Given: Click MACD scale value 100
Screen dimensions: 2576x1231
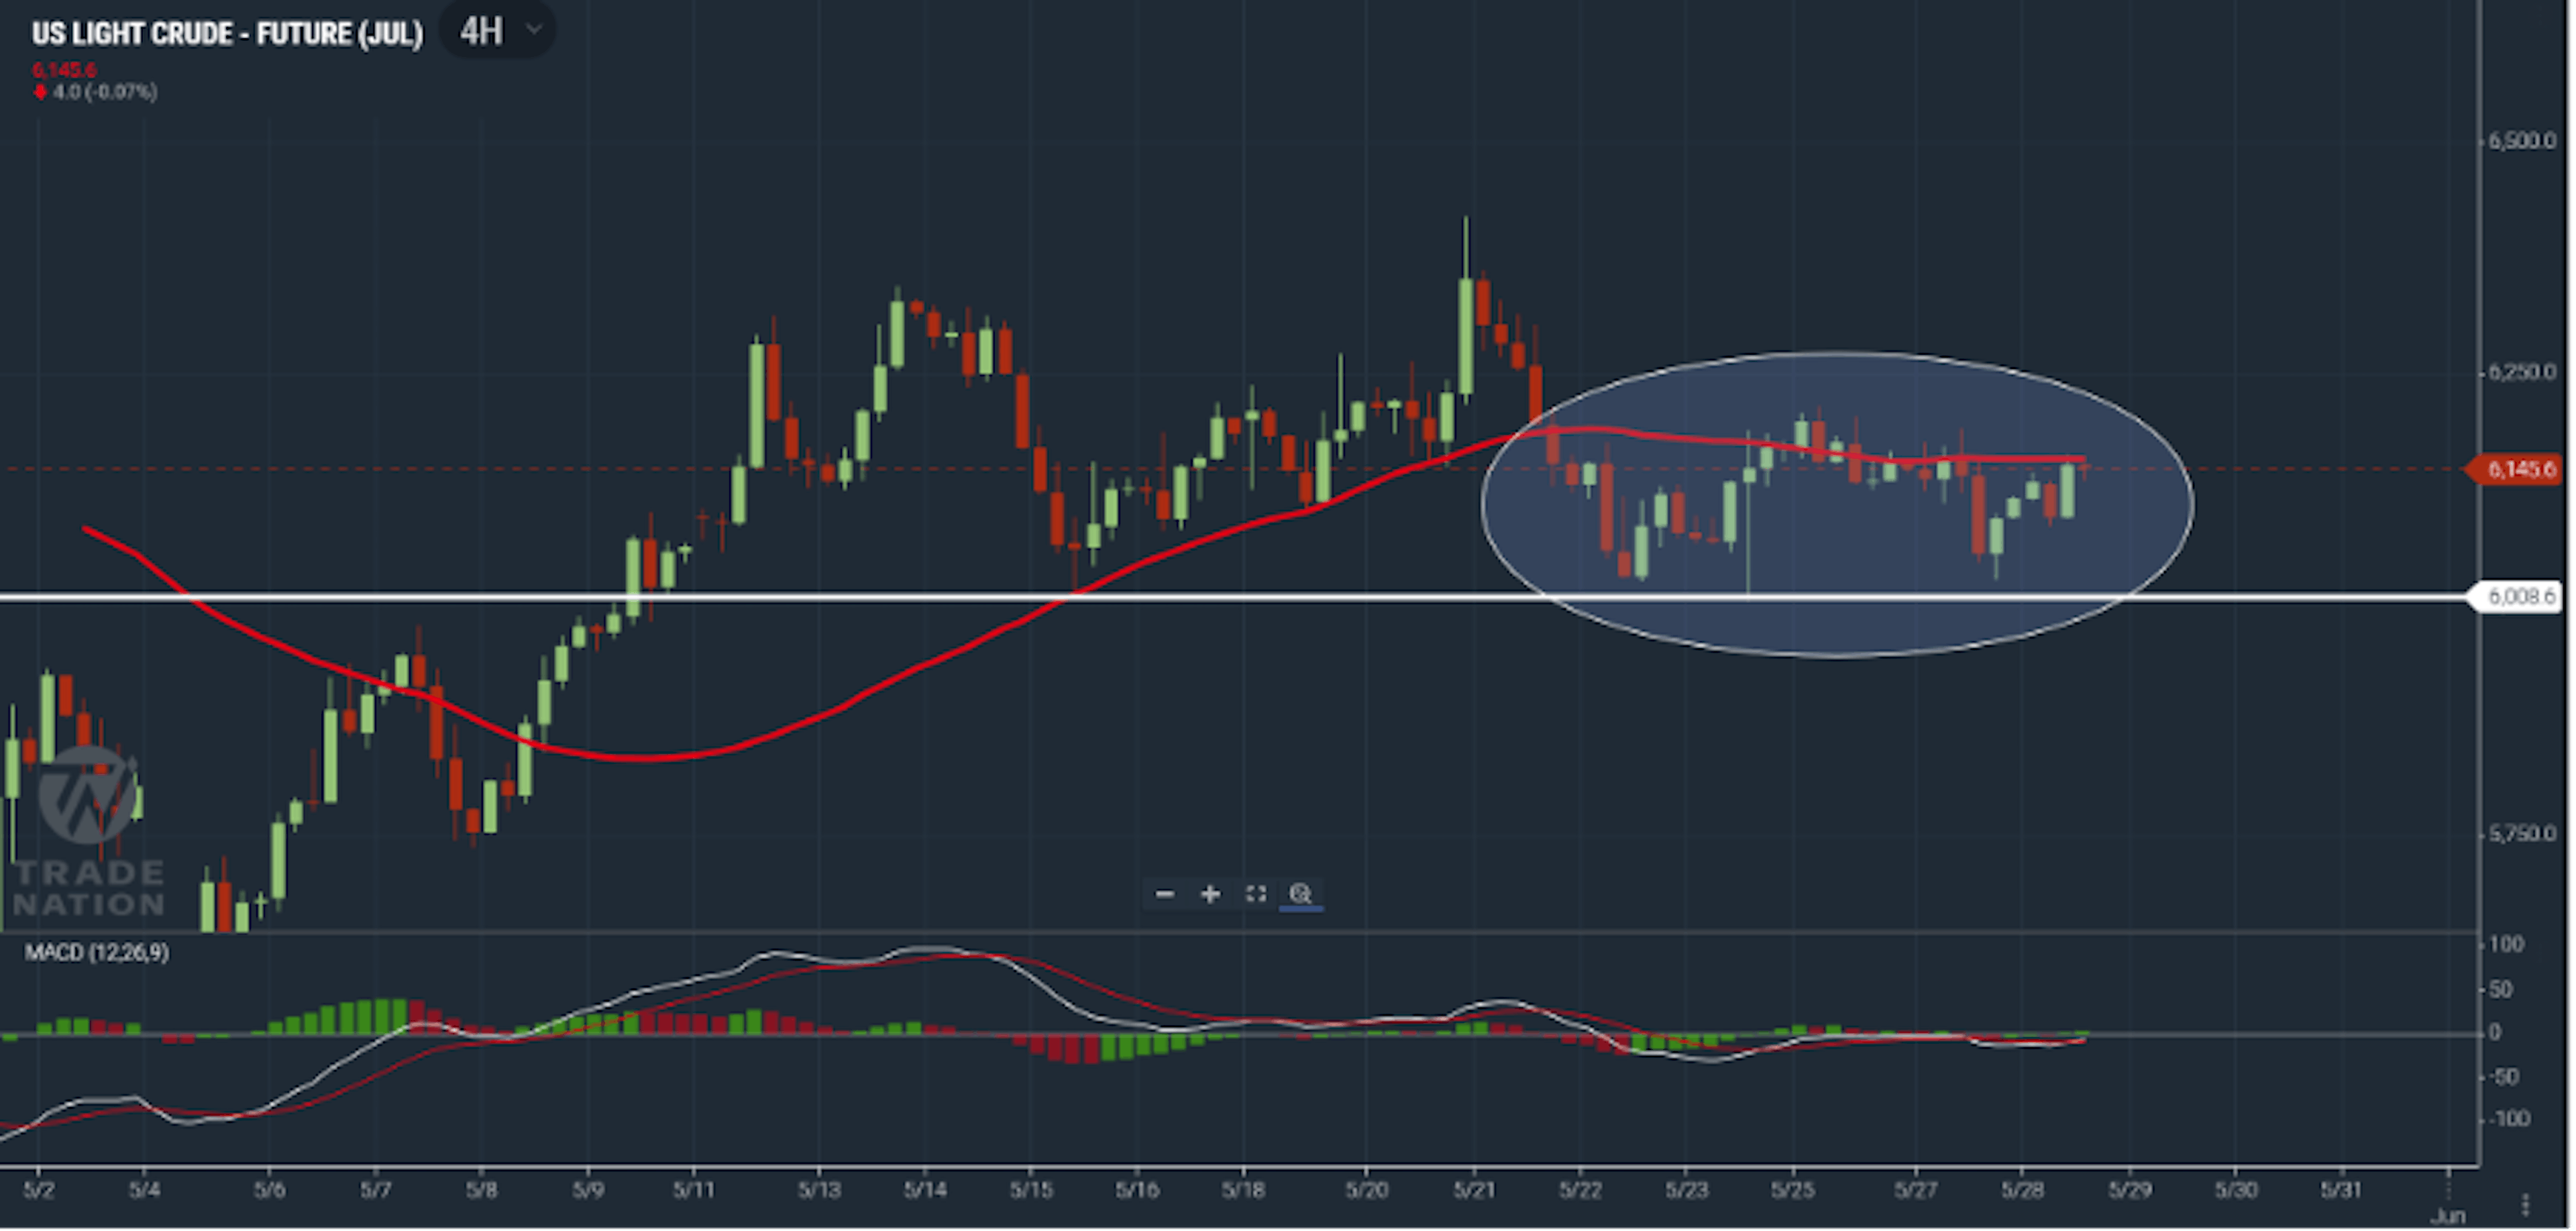Looking at the screenshot, I should tap(2507, 945).
